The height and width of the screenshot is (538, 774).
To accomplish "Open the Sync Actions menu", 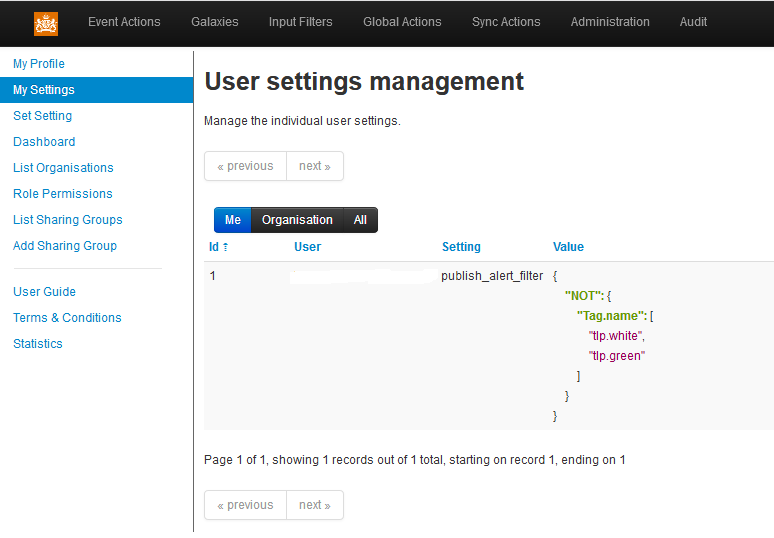I will pos(505,22).
